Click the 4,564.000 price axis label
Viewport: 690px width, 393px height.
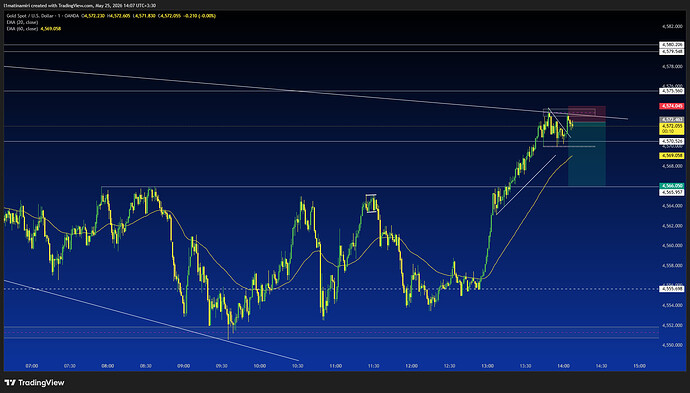click(672, 206)
